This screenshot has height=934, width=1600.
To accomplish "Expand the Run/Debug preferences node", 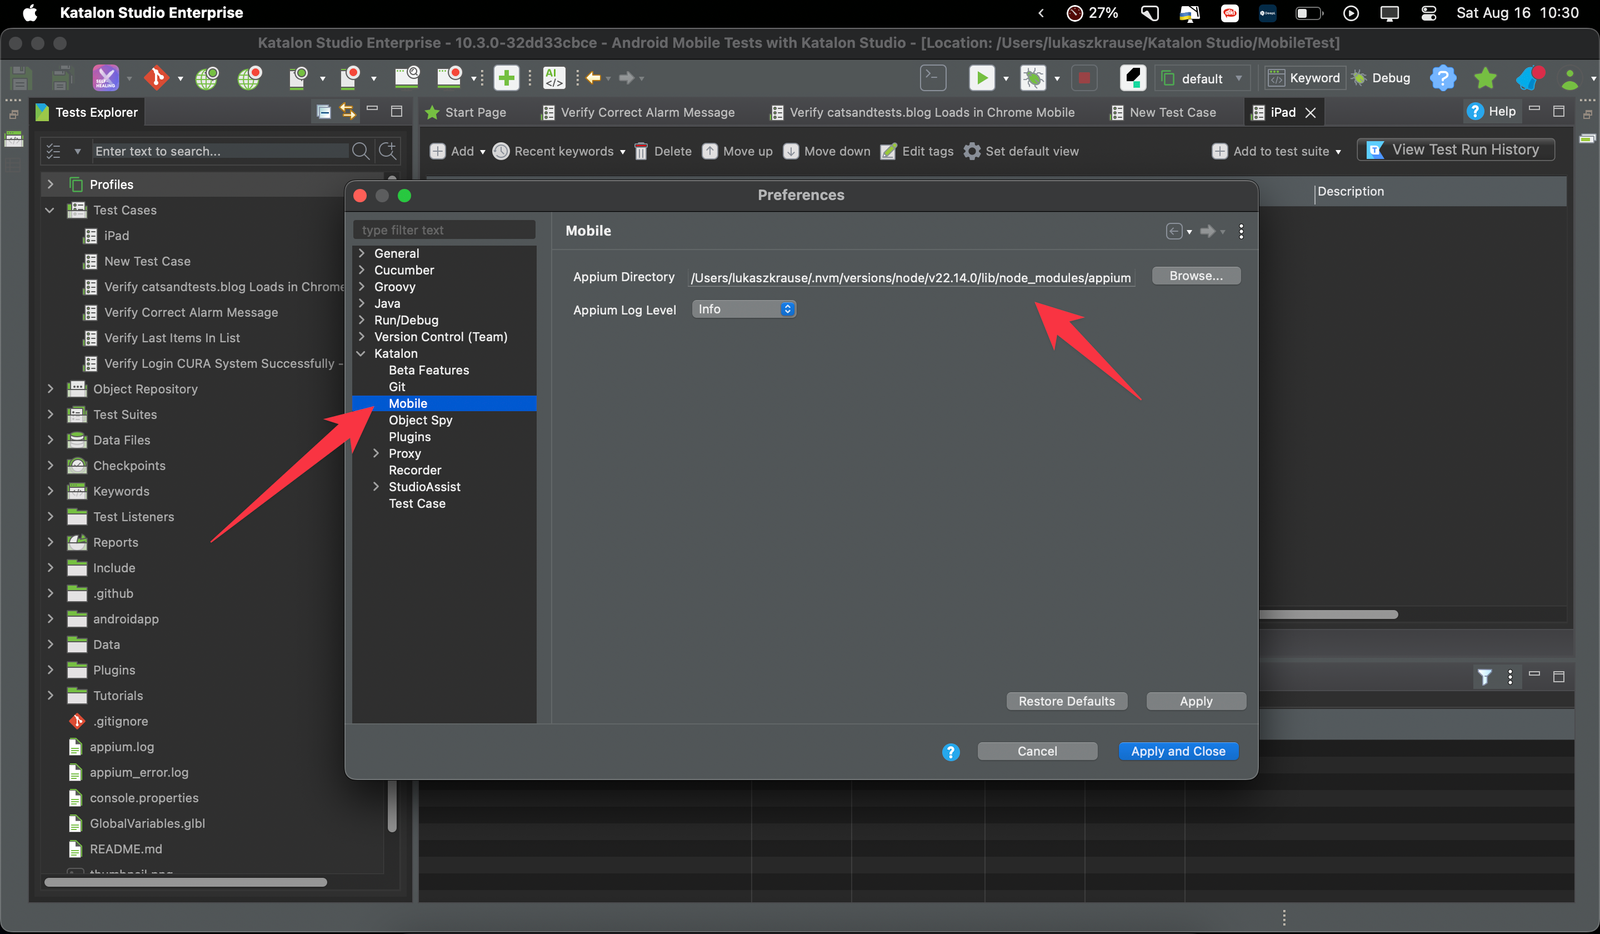I will (362, 320).
